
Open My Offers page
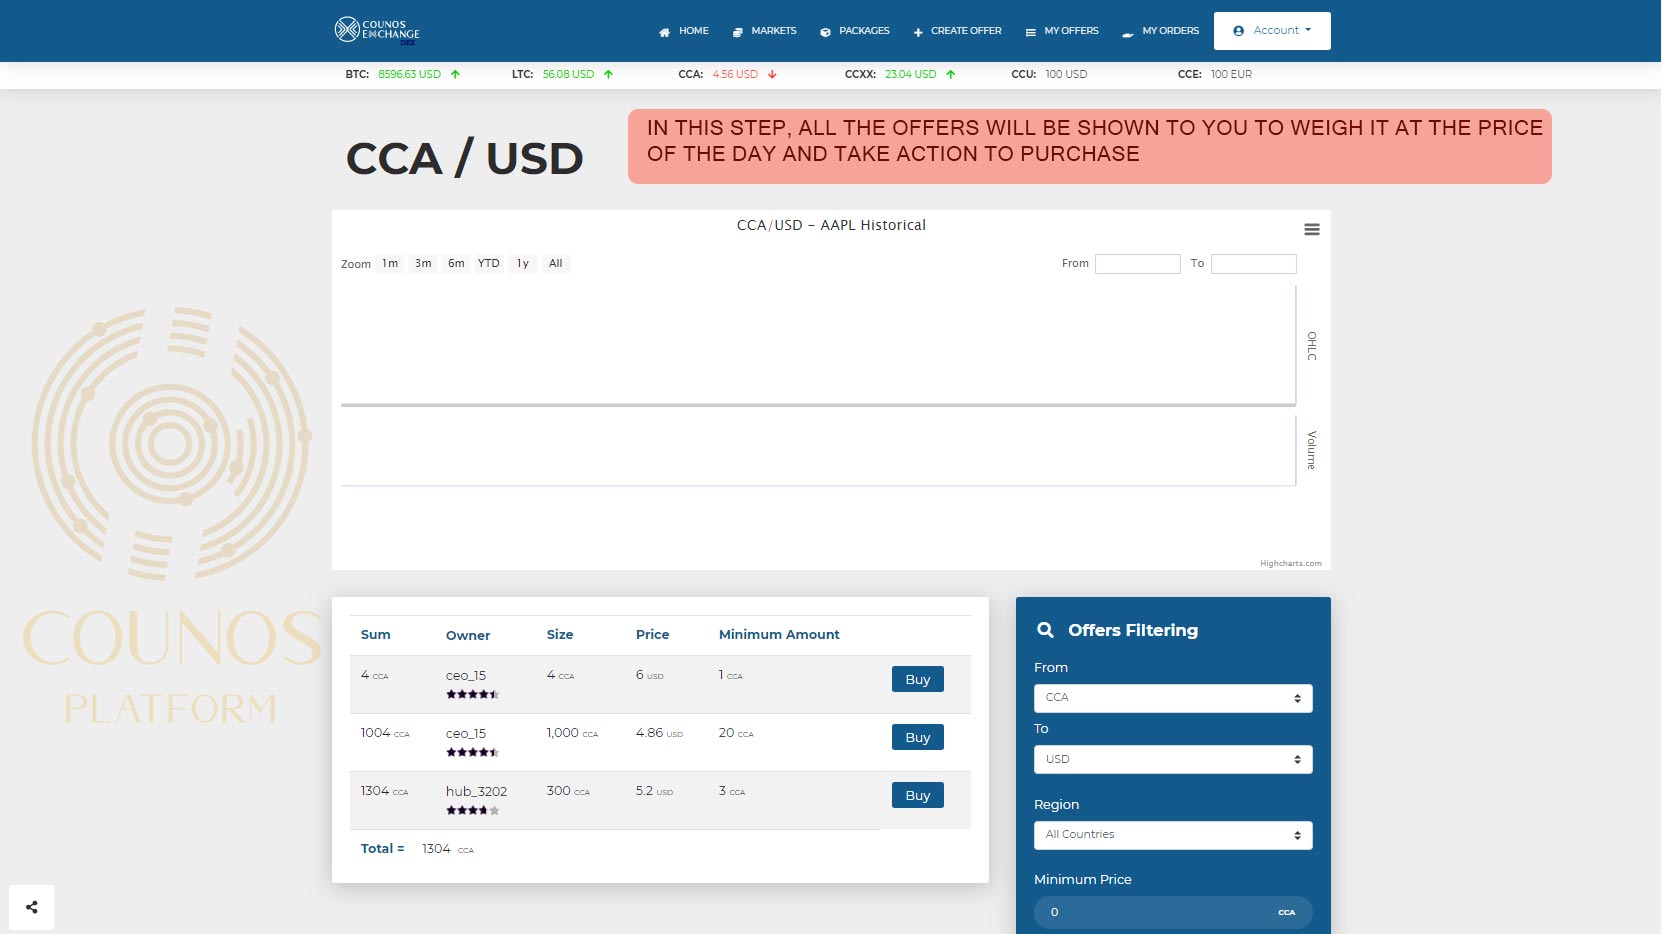tap(1061, 31)
